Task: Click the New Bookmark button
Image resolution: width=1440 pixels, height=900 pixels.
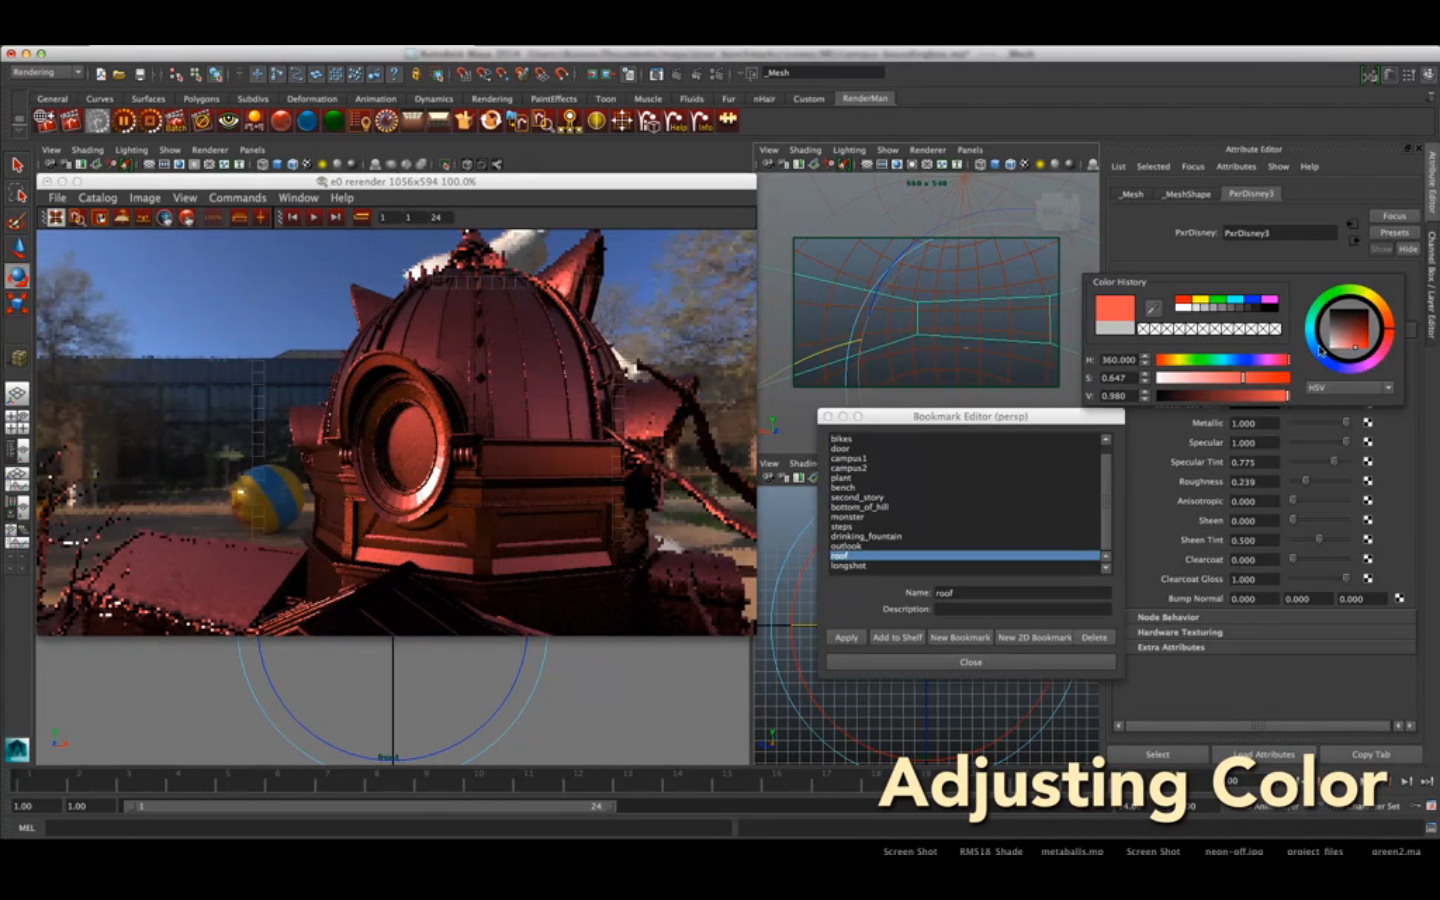Action: pos(960,637)
